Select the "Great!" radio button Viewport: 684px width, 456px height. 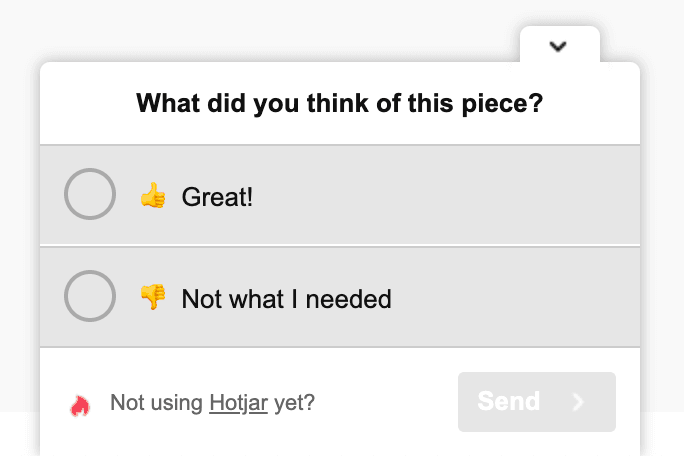pos(90,195)
